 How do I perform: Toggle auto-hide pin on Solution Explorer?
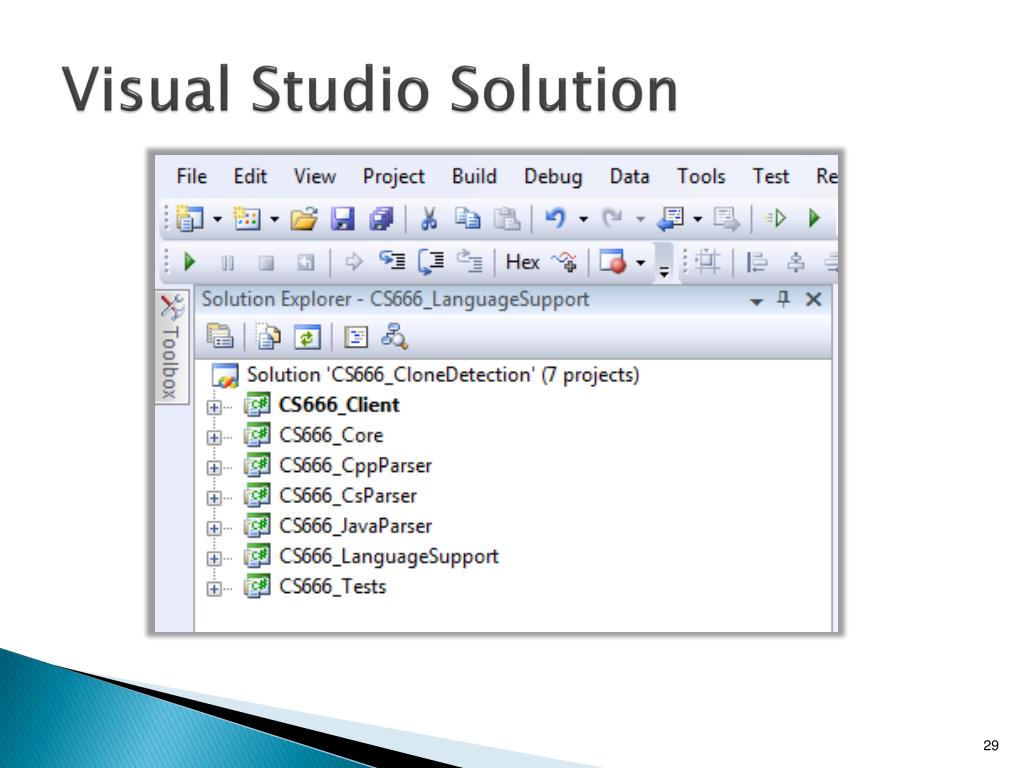point(783,299)
